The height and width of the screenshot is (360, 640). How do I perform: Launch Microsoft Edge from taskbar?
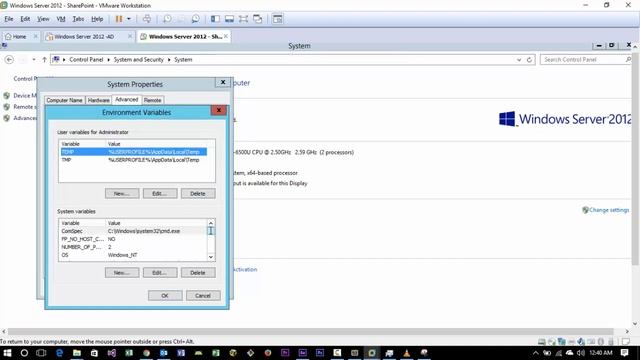point(60,353)
